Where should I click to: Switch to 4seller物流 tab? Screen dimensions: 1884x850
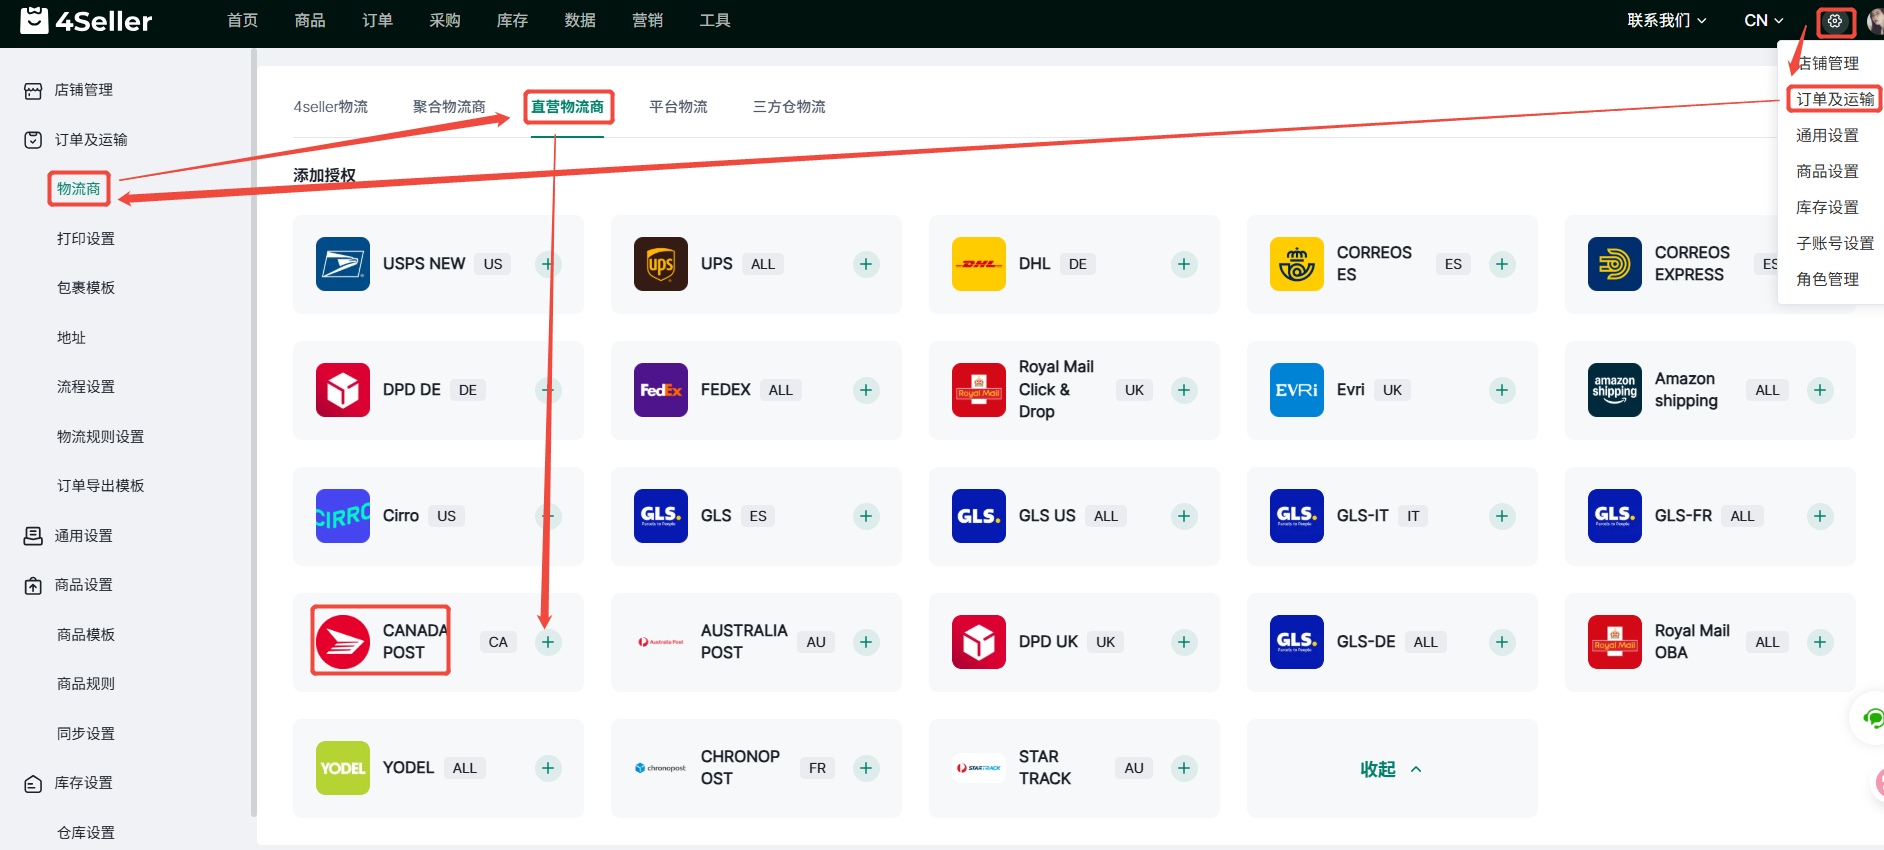click(330, 107)
